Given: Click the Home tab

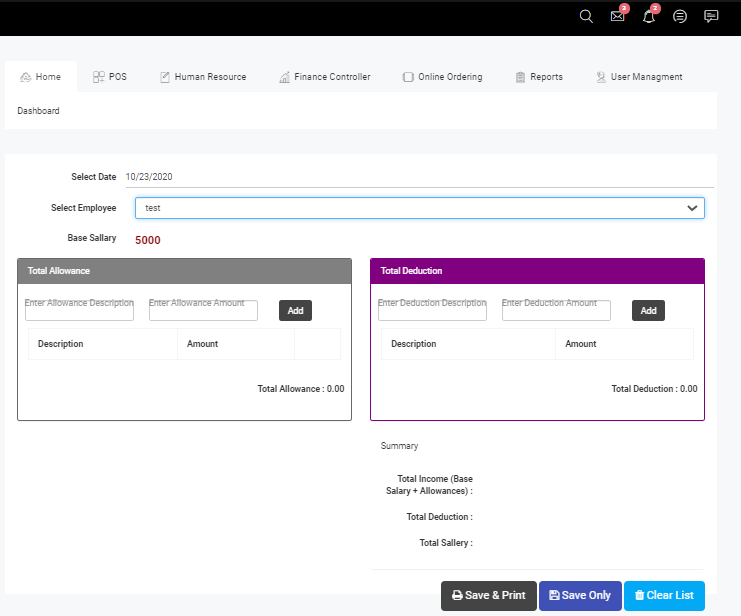Looking at the screenshot, I should (x=41, y=77).
